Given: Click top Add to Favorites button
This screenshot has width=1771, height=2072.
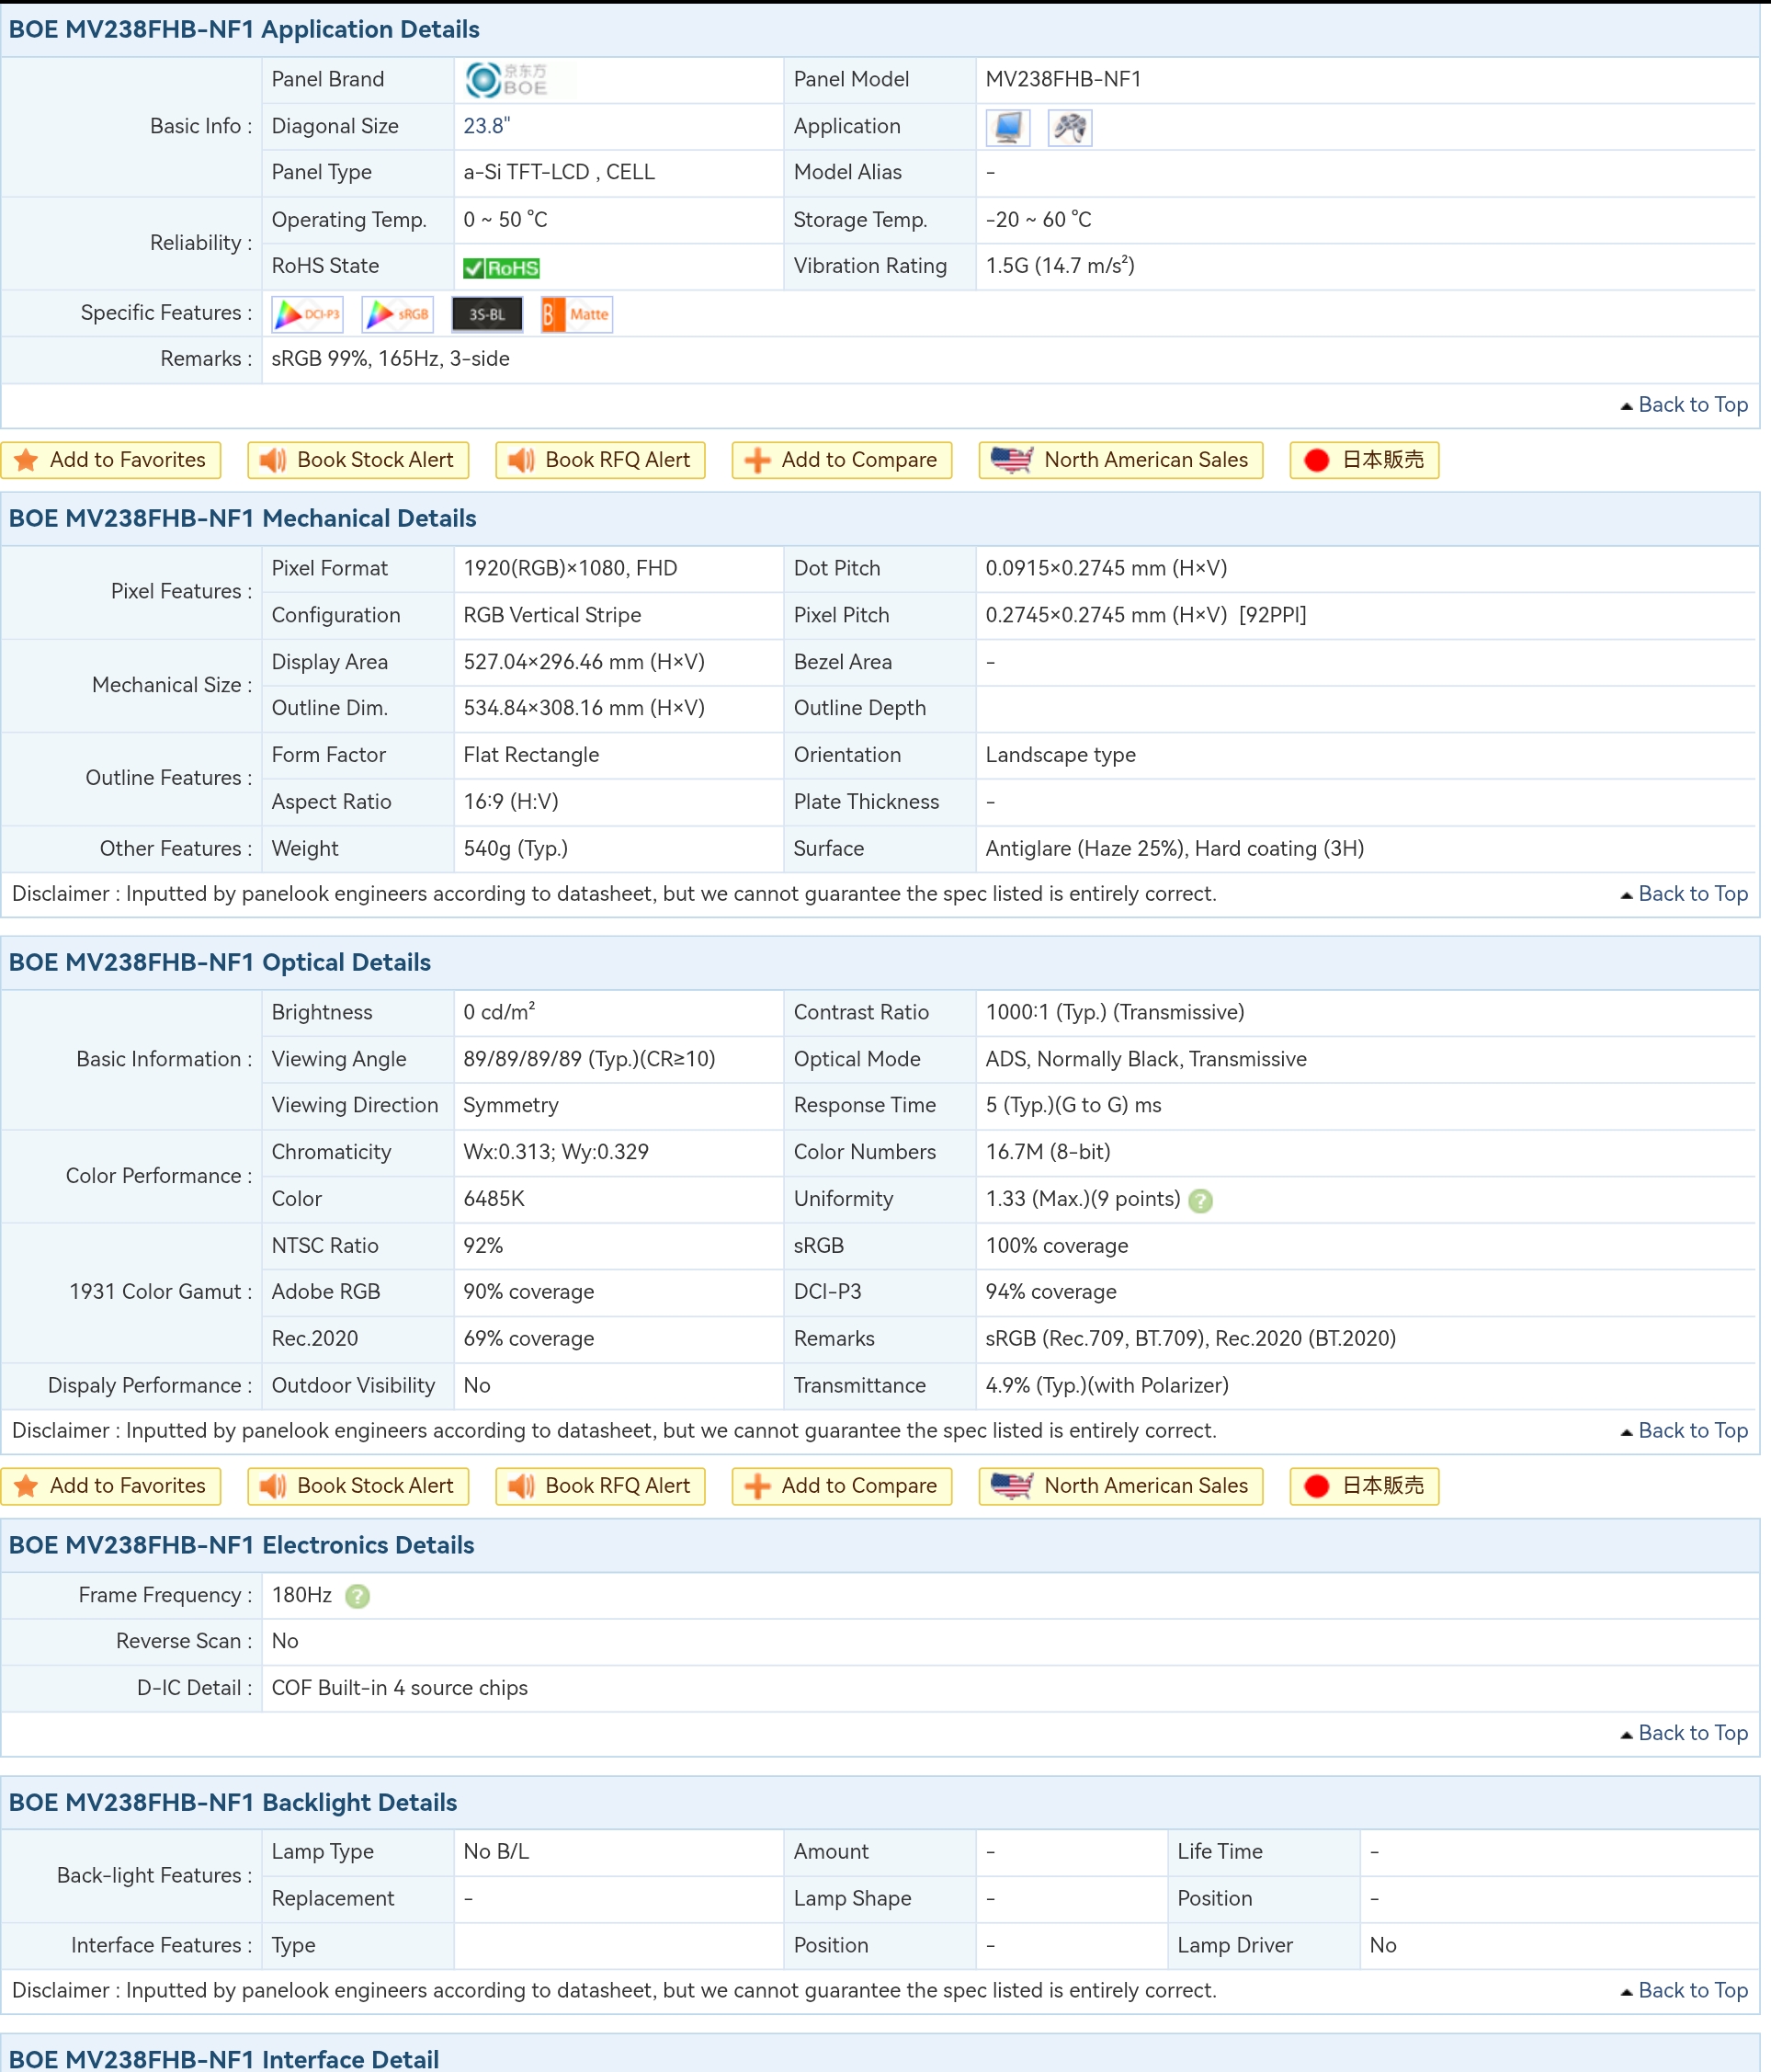Looking at the screenshot, I should pos(111,460).
